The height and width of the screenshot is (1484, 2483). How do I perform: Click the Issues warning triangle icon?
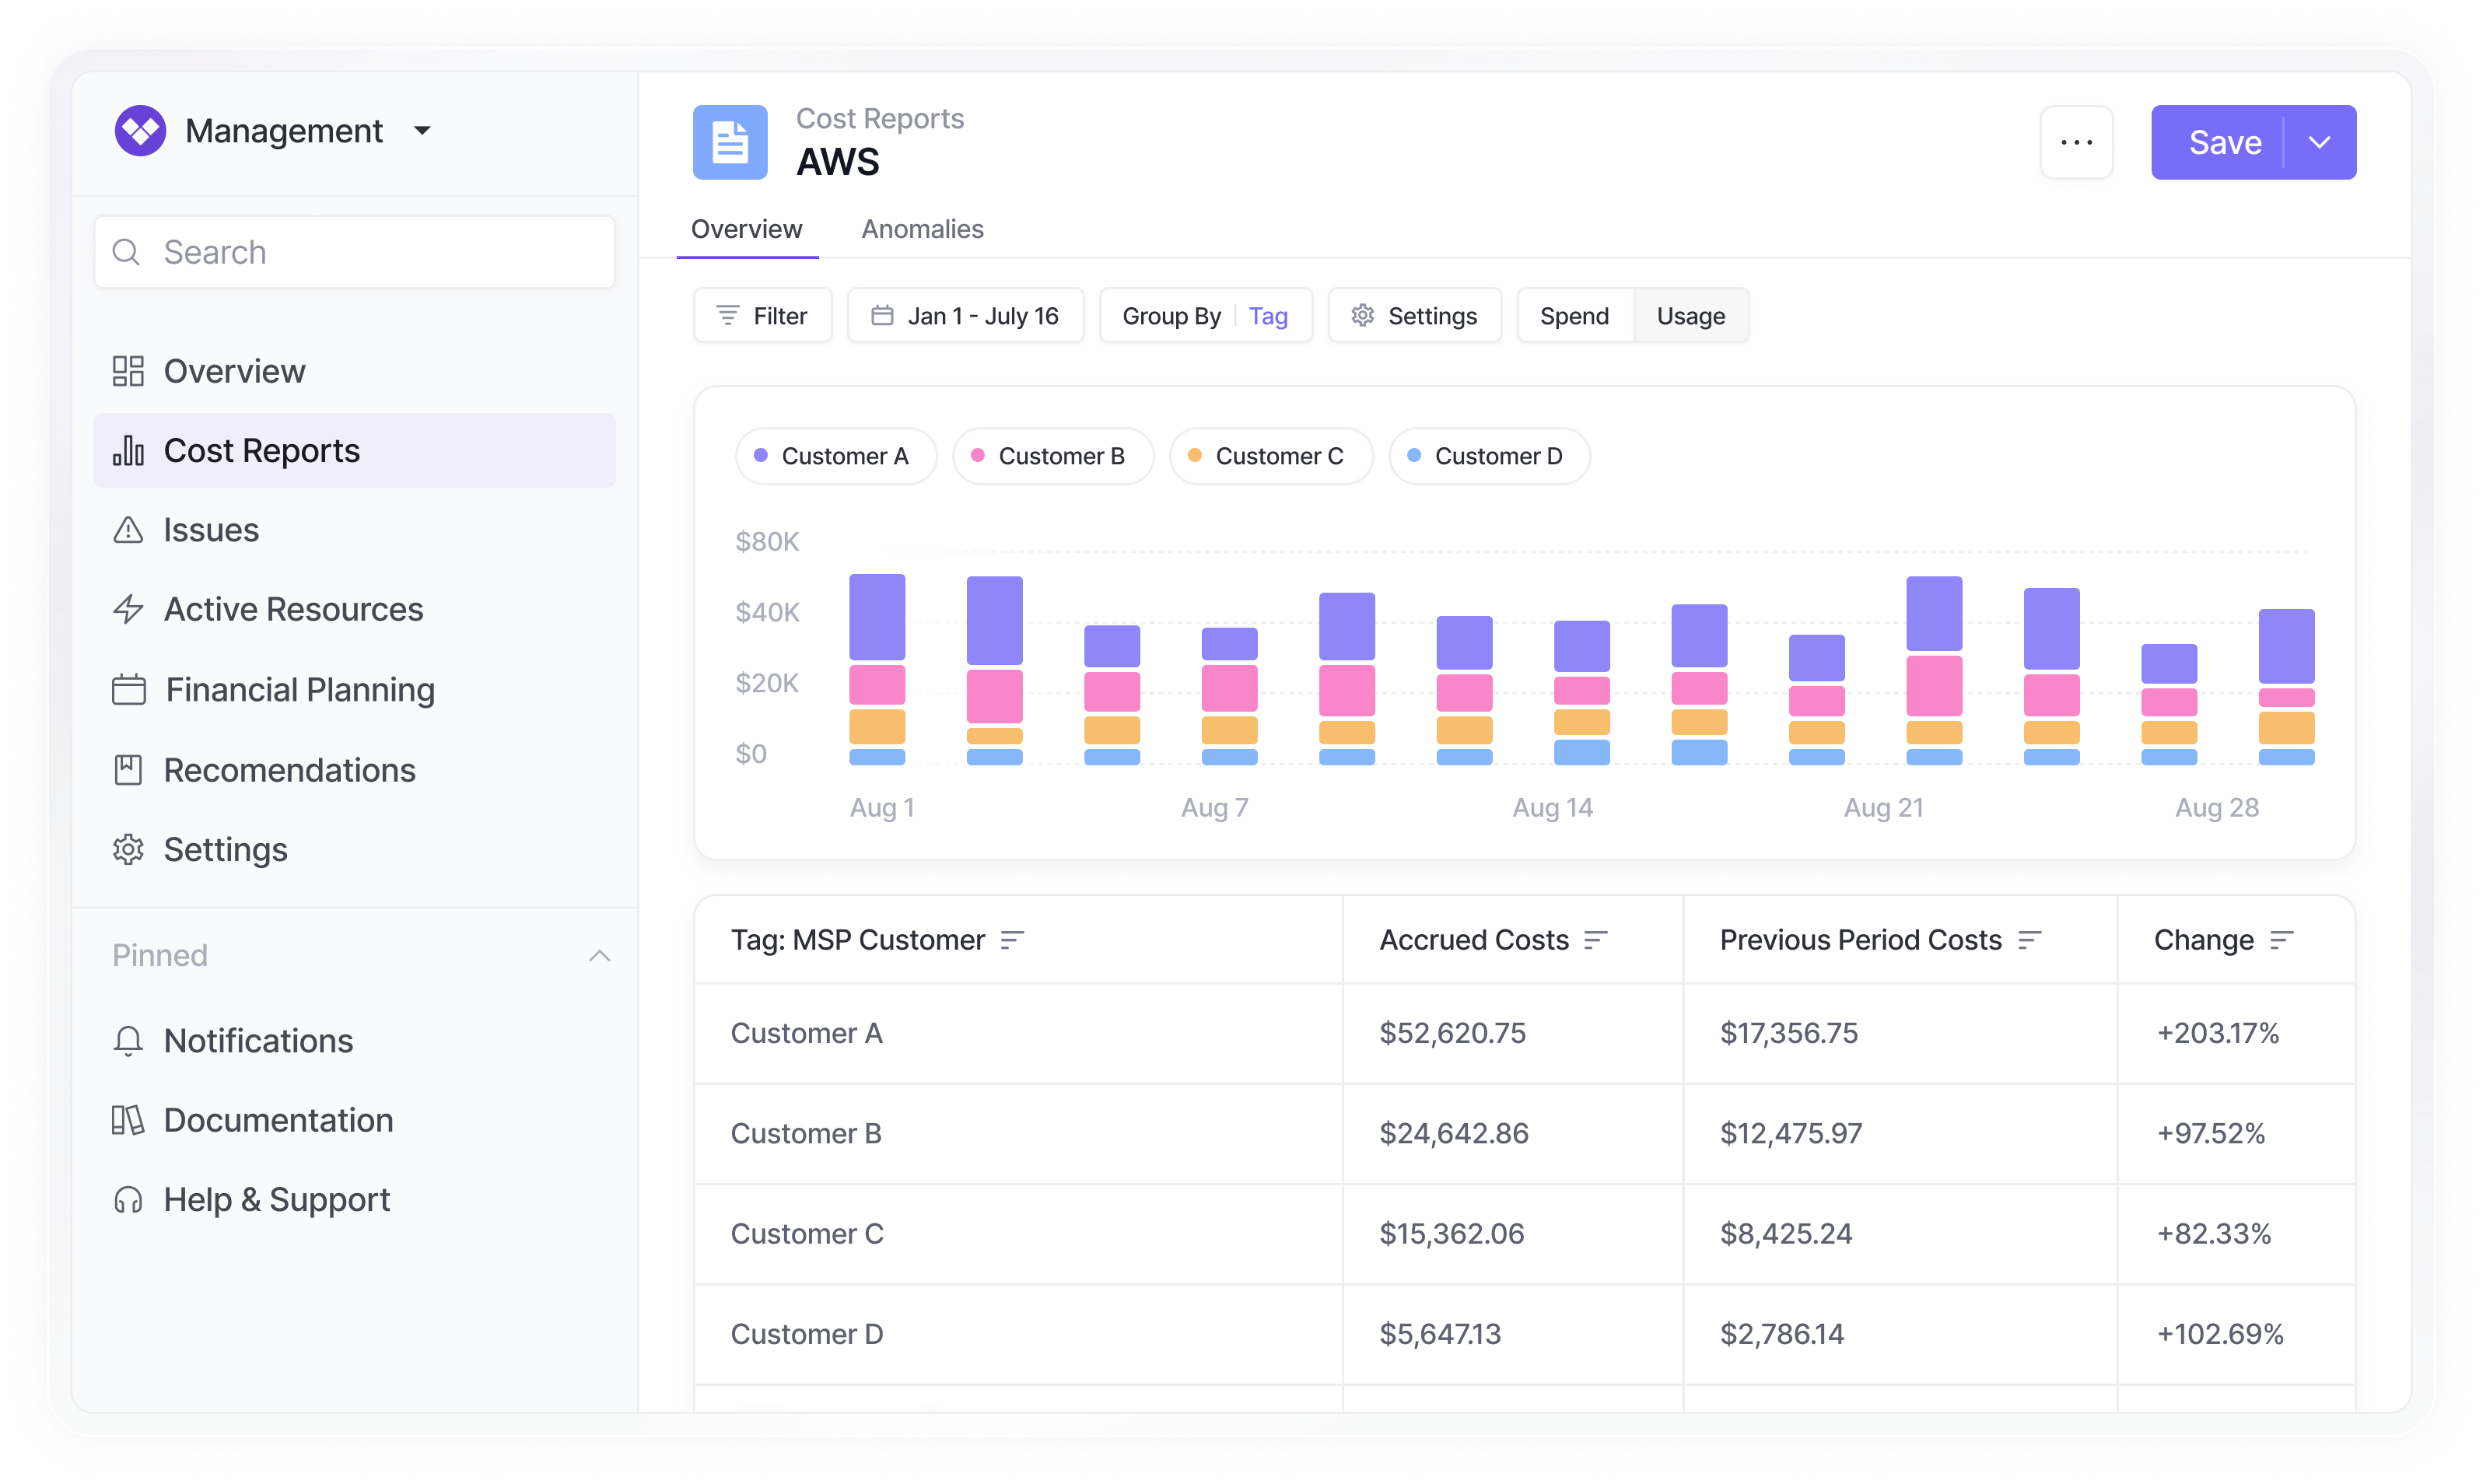pyautogui.click(x=128, y=530)
